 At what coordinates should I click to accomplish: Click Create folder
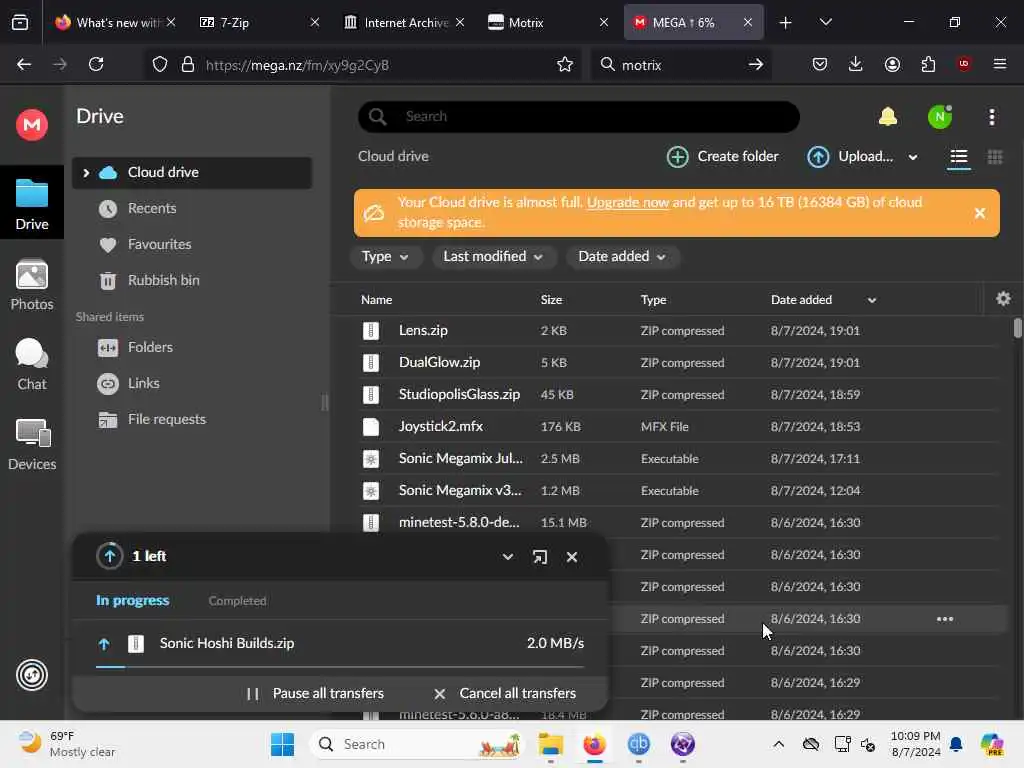tap(722, 157)
